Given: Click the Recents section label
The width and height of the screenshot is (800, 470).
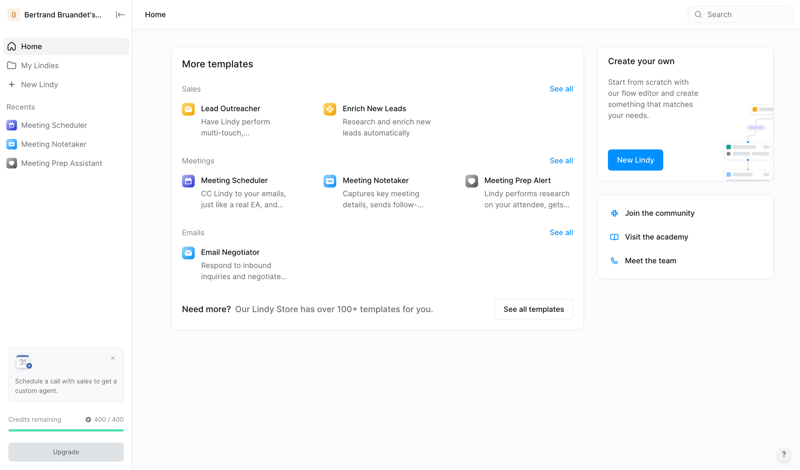Looking at the screenshot, I should click(x=20, y=107).
